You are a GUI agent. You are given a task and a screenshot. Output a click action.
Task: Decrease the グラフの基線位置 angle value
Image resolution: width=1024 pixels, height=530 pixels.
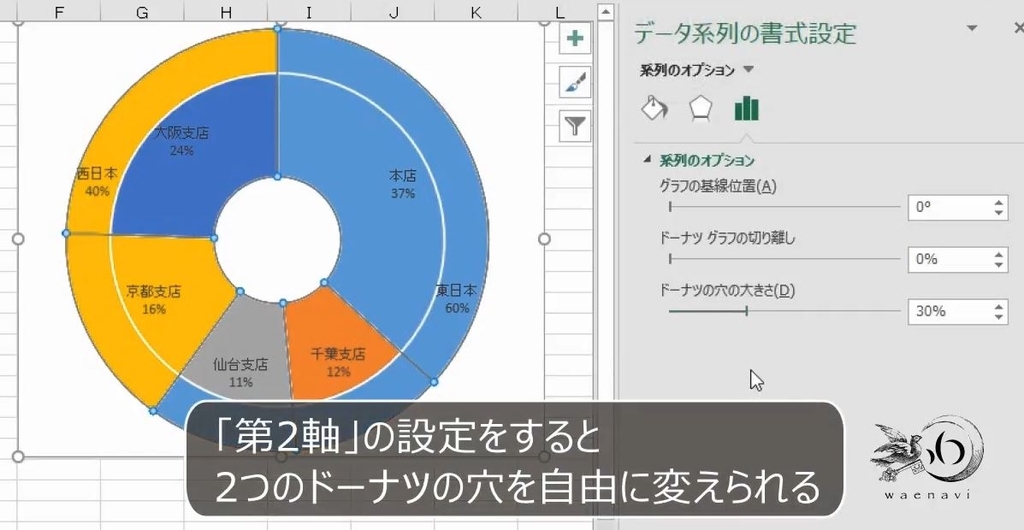point(999,213)
